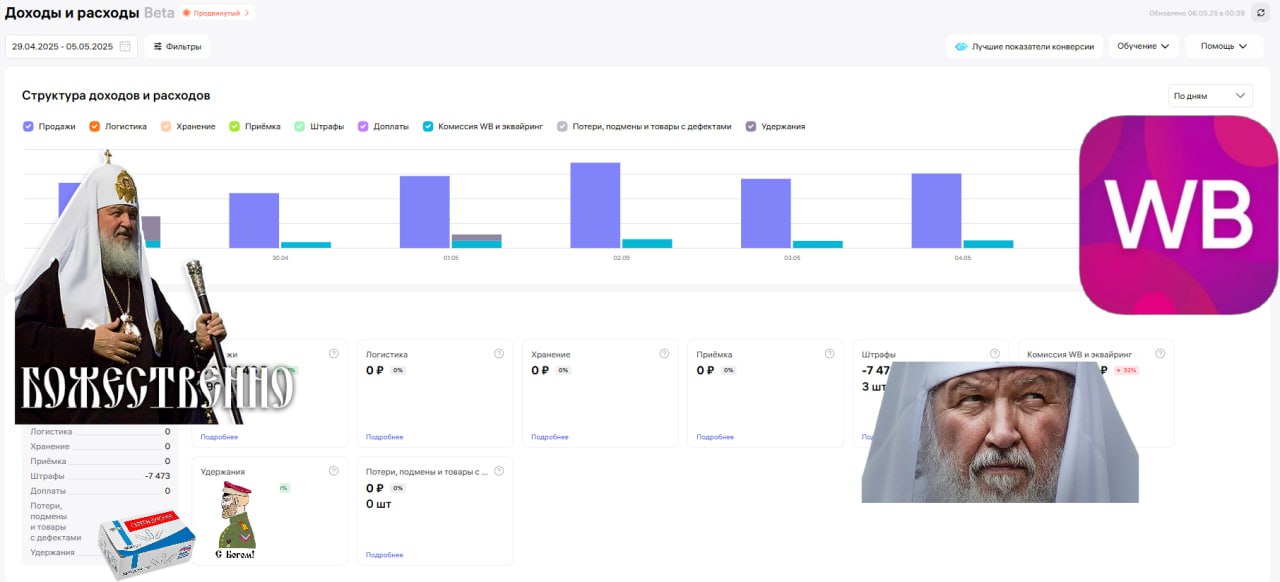
Task: Open help icon on Логистика card
Action: [x=499, y=353]
